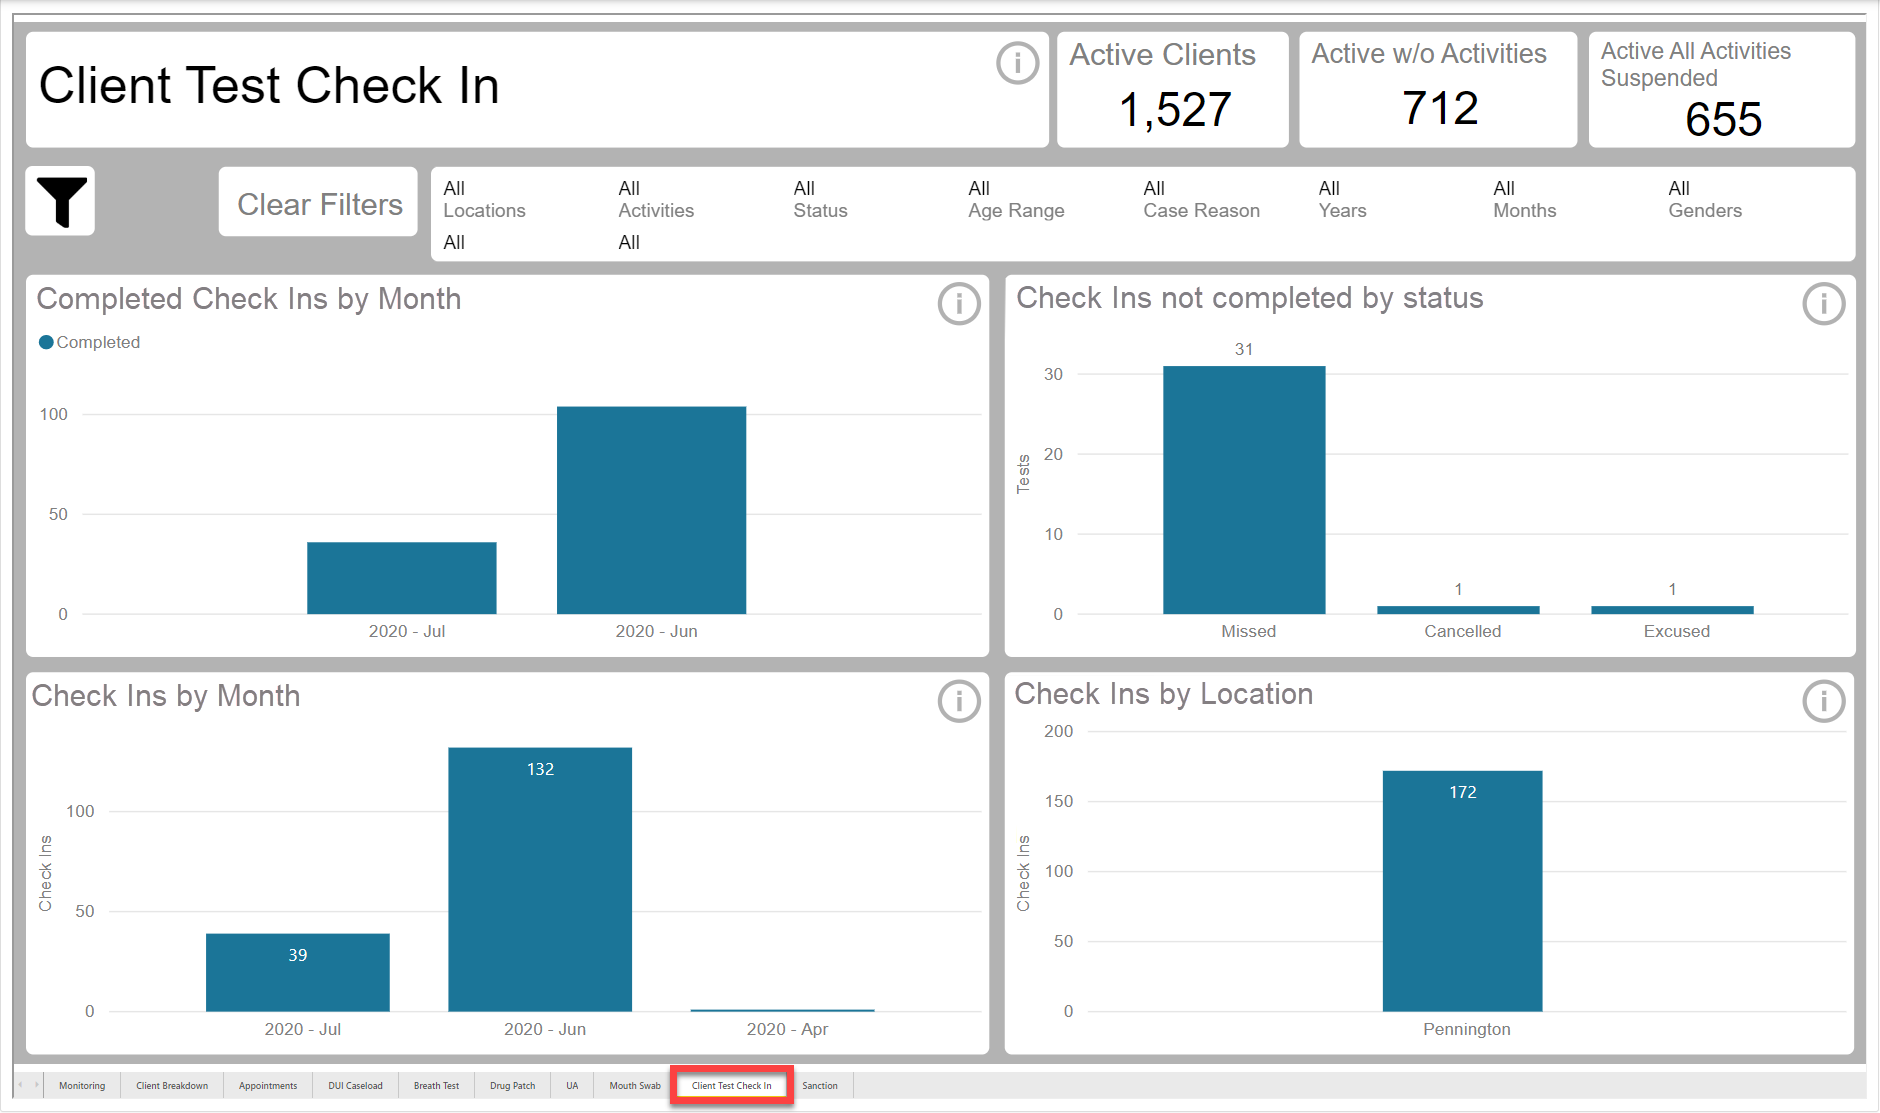The width and height of the screenshot is (1880, 1113).
Task: Select the Missed bar in status chart
Action: (1244, 490)
